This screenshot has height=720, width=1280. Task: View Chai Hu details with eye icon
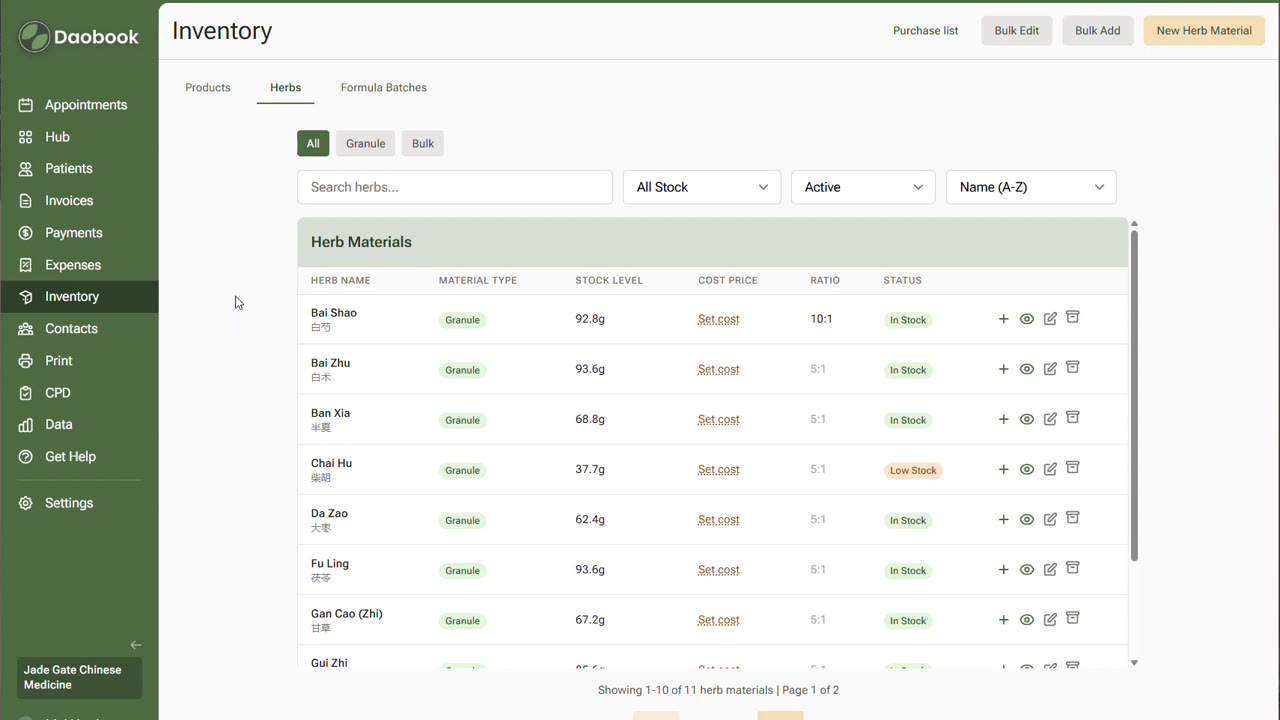tap(1026, 469)
